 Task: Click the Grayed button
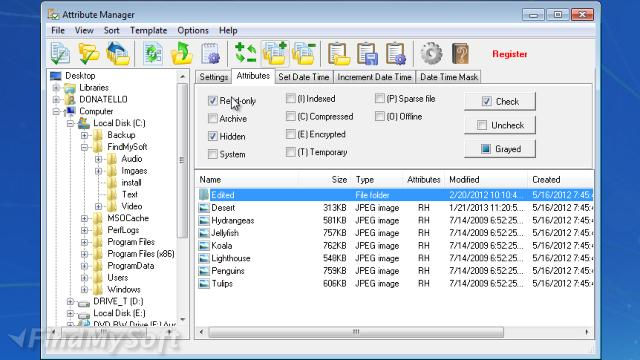point(500,149)
